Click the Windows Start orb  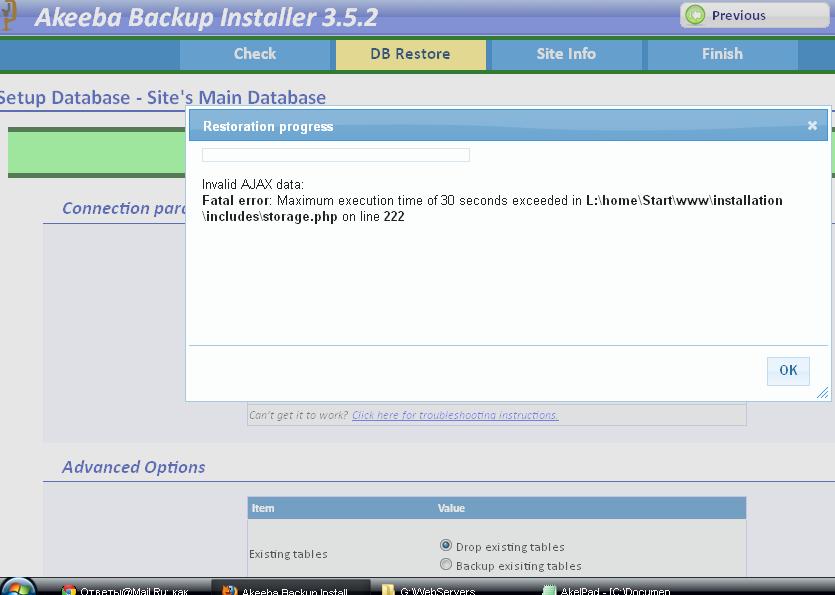tap(19, 588)
